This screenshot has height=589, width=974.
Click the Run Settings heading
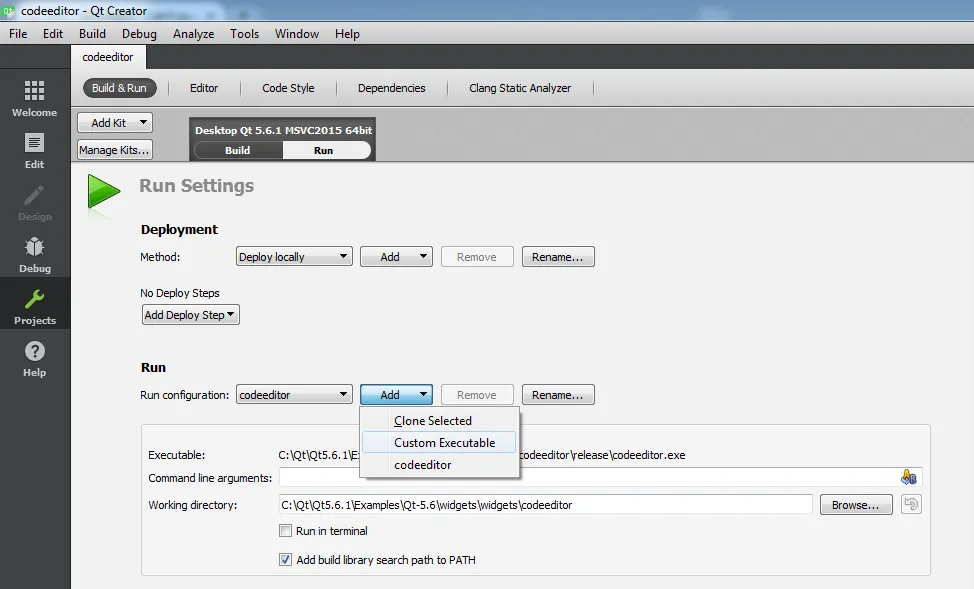click(x=196, y=185)
